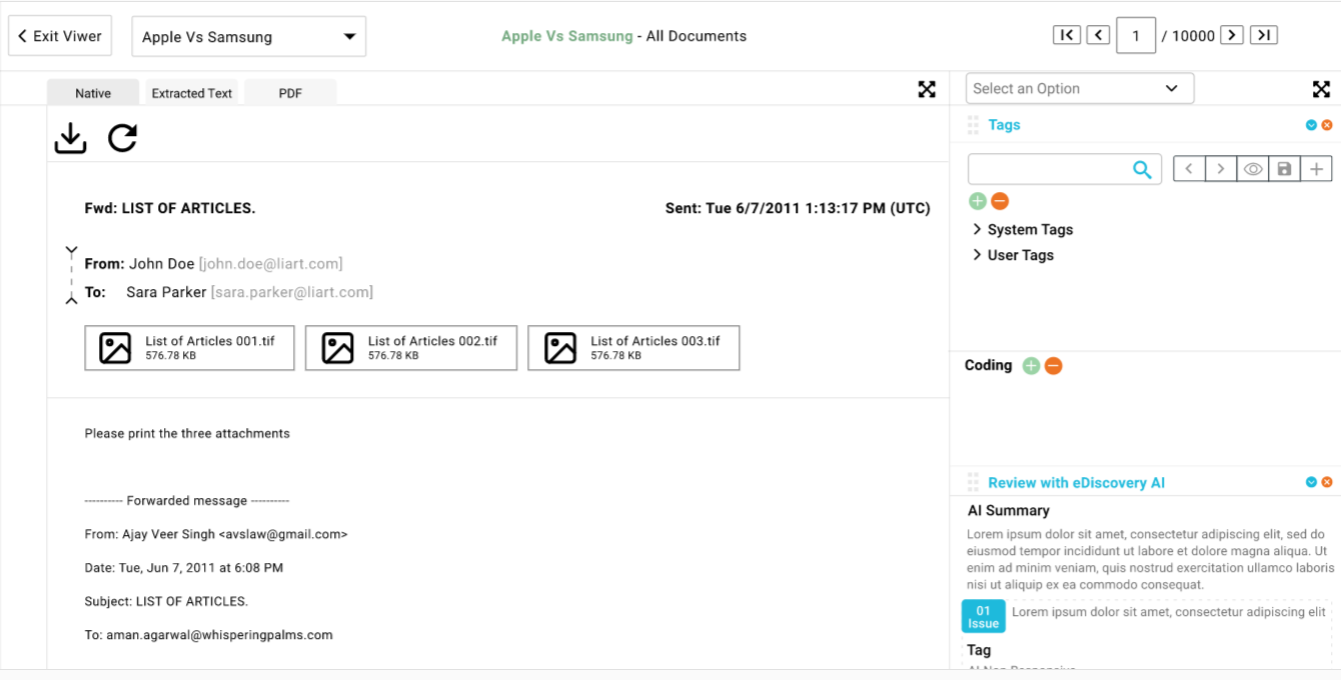Click the refresh document icon
The height and width of the screenshot is (680, 1341).
tap(122, 138)
